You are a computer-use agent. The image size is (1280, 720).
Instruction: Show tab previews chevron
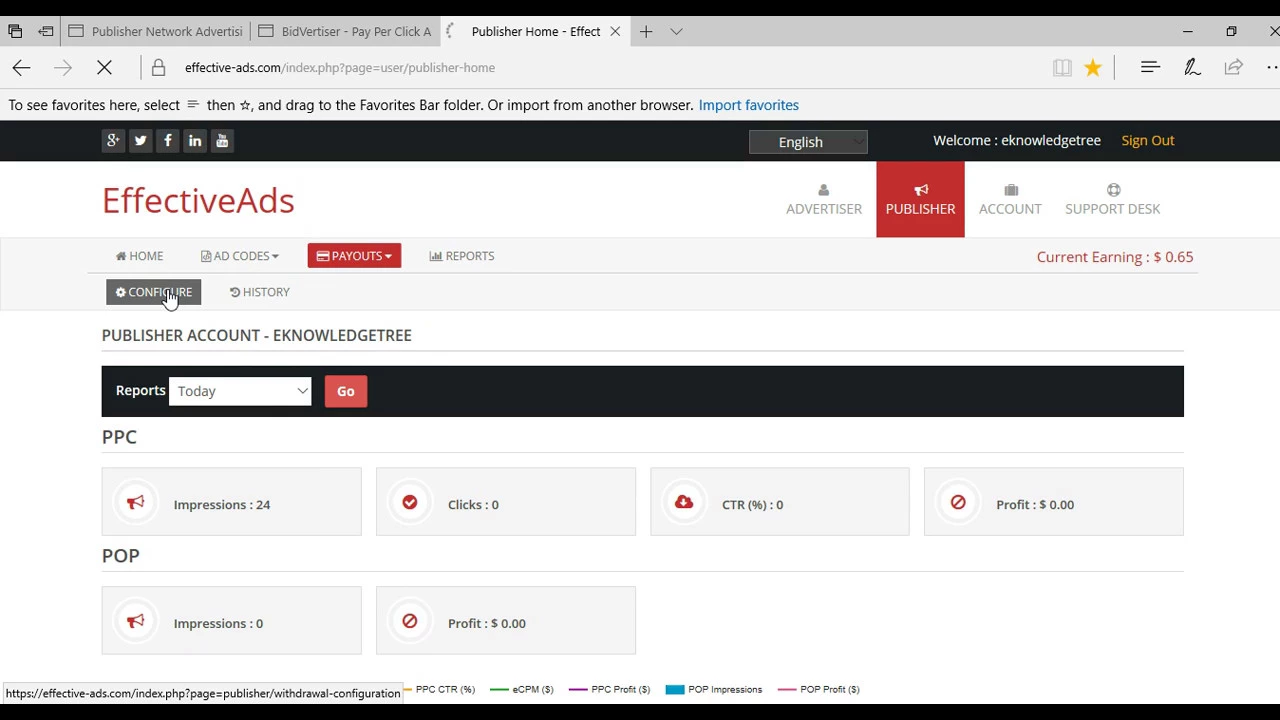[x=676, y=32]
